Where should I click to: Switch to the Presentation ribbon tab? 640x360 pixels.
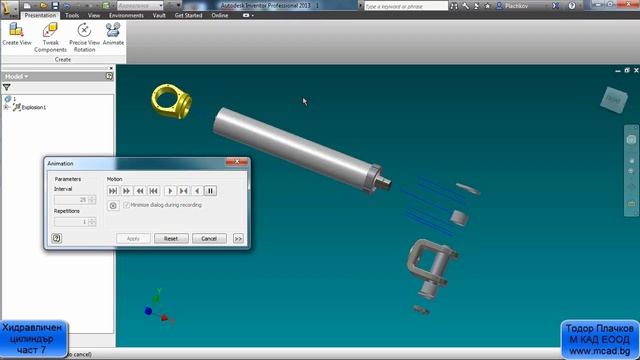click(x=40, y=15)
